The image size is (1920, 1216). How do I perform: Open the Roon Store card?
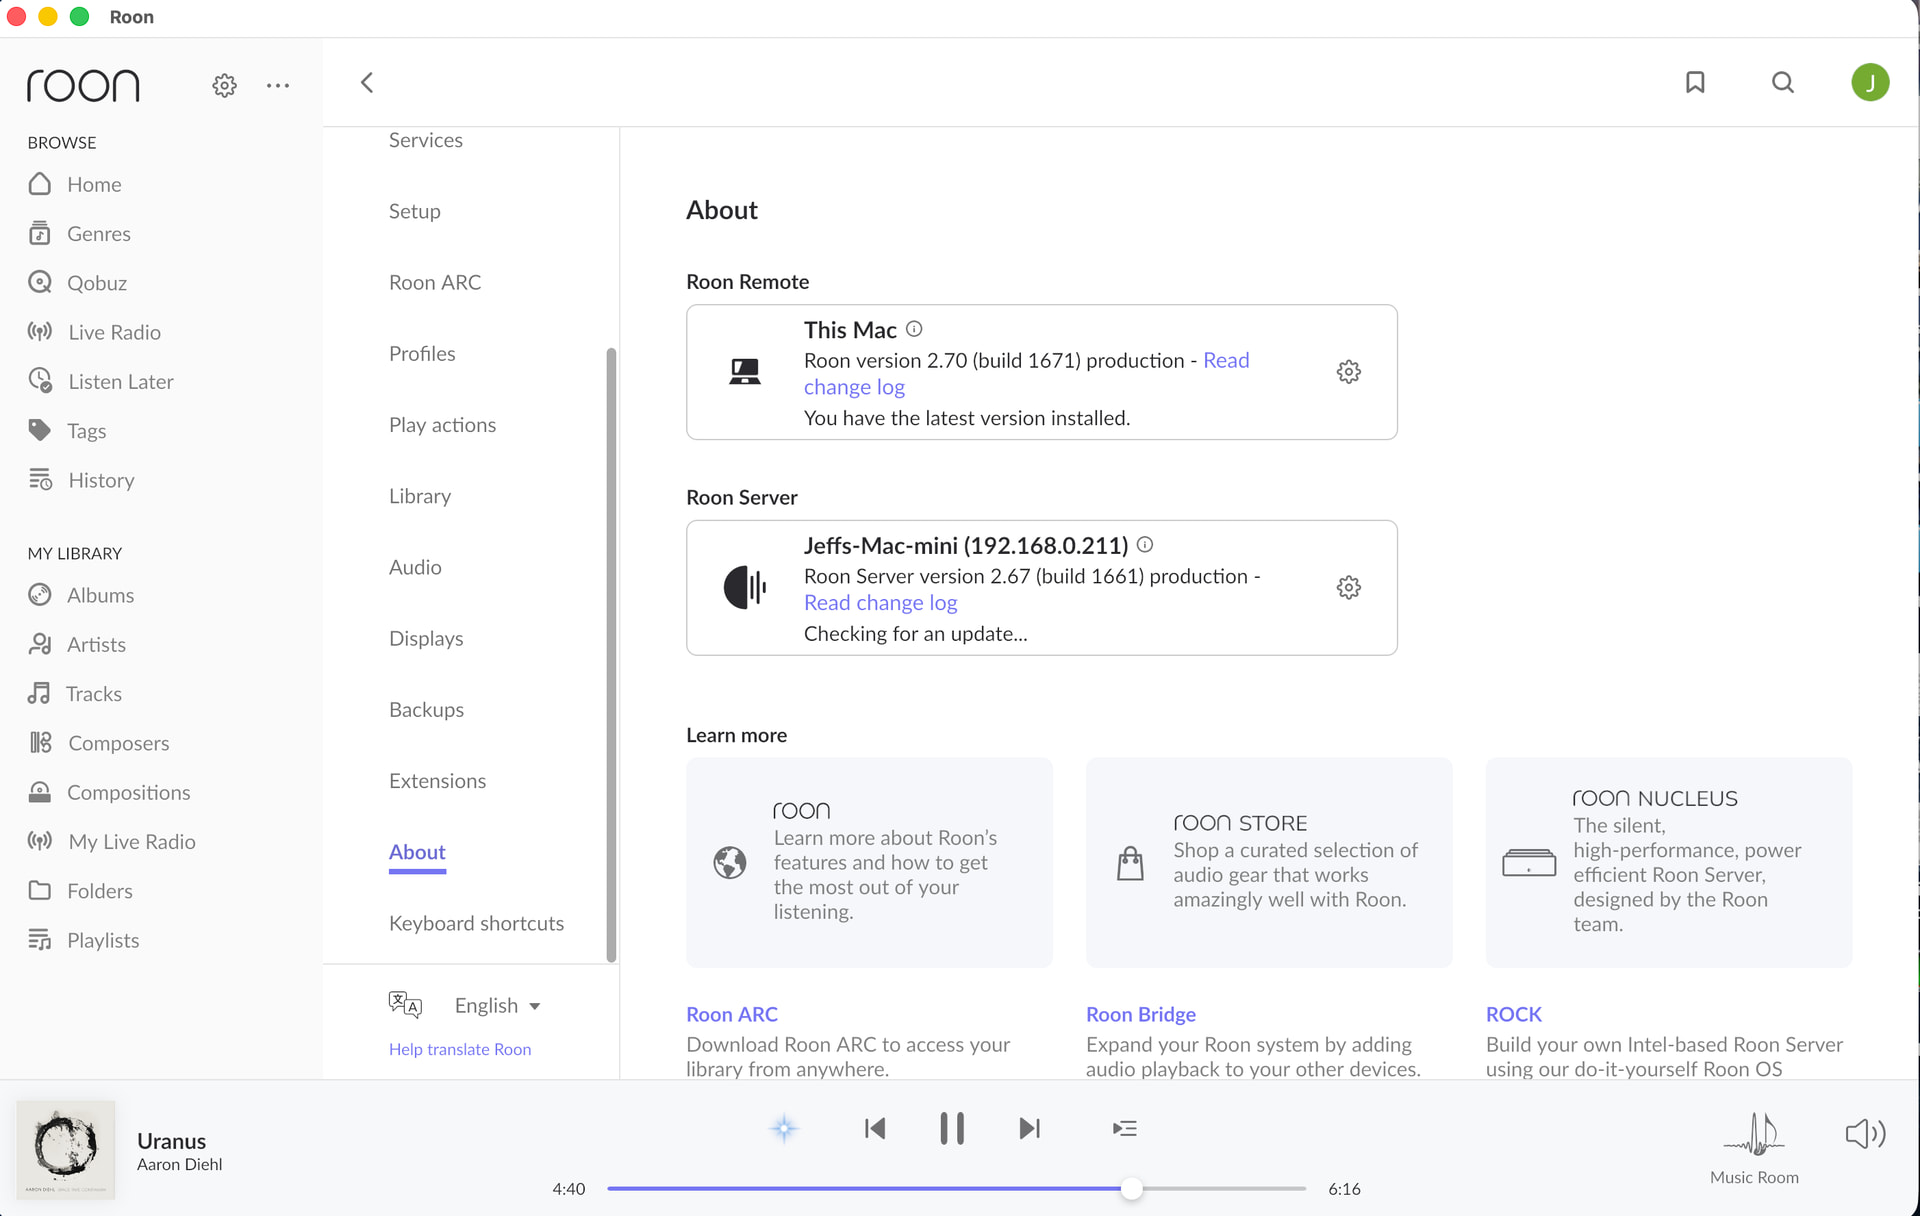point(1269,862)
